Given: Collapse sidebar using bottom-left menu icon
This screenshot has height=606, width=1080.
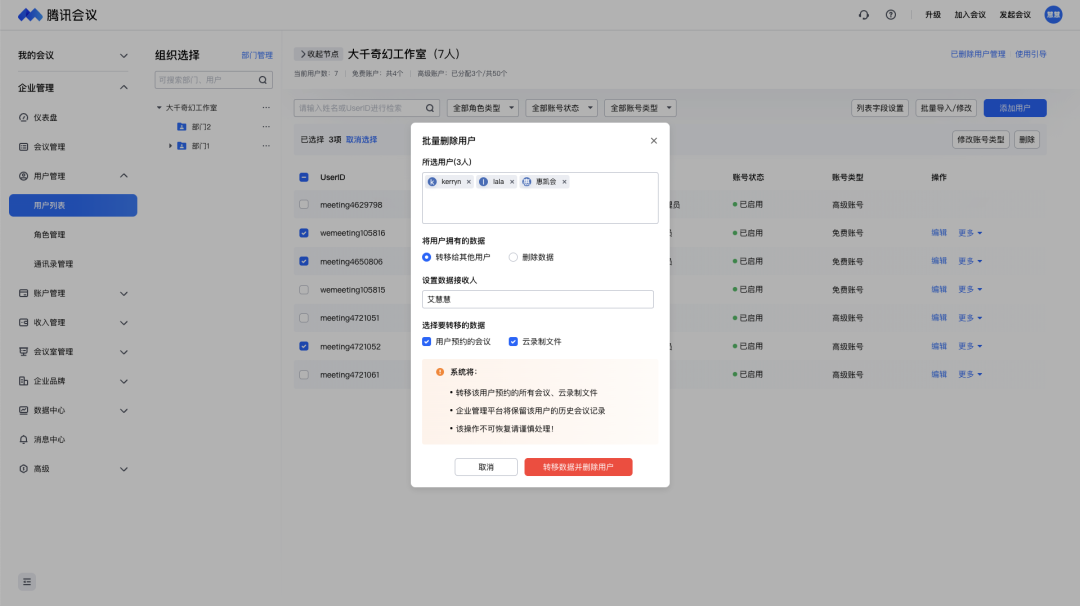Looking at the screenshot, I should [x=27, y=581].
